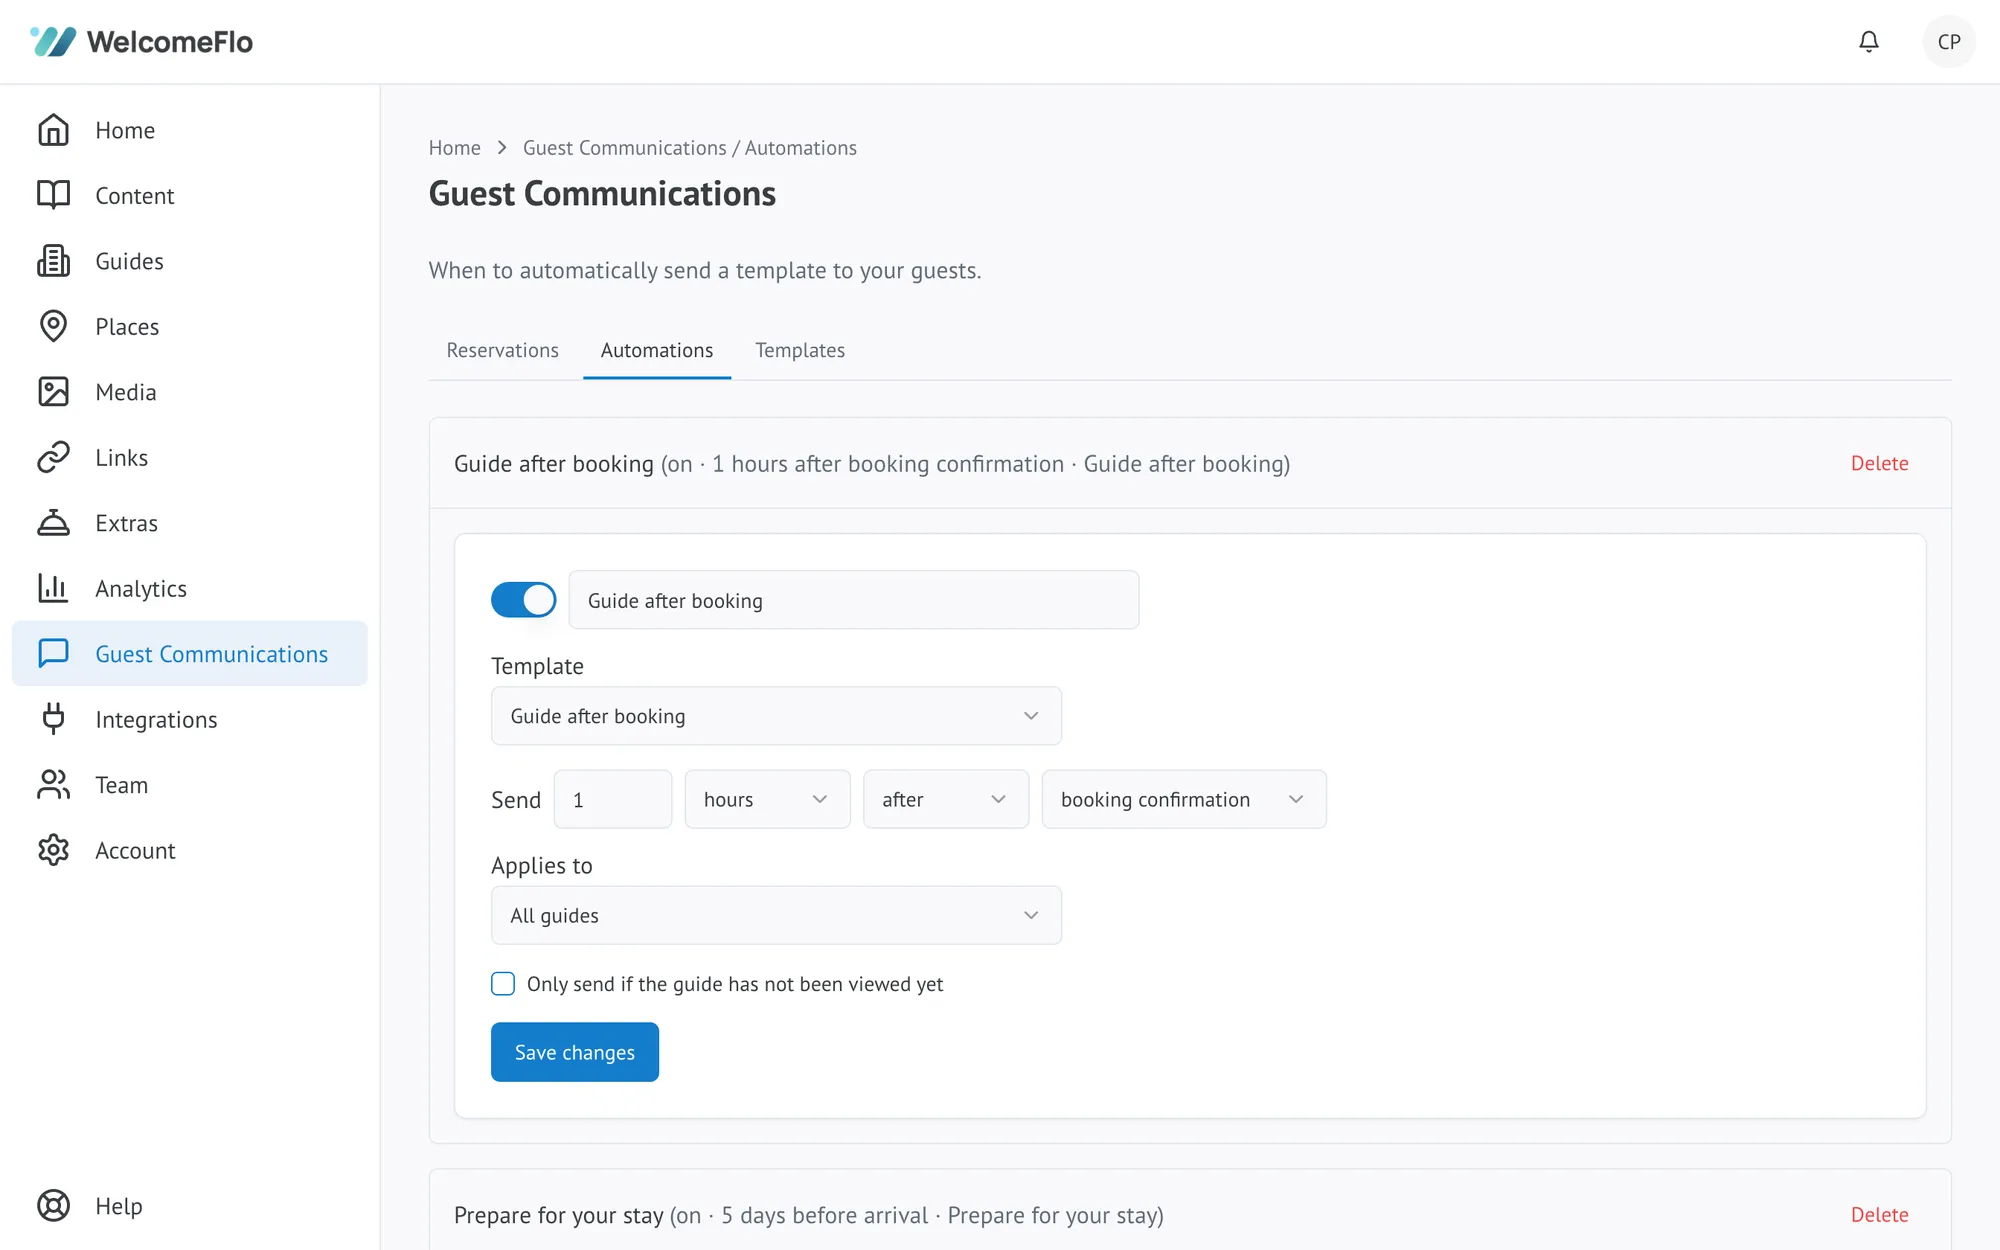Click the Home house icon in sidebar
The height and width of the screenshot is (1250, 2000).
coord(53,130)
